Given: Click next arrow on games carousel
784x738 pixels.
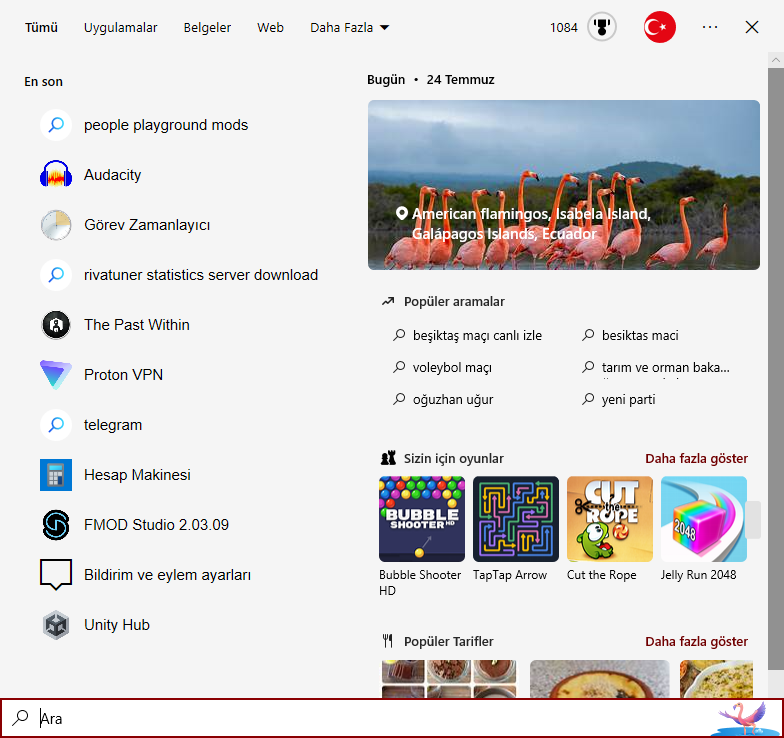Looking at the screenshot, I should pos(754,520).
